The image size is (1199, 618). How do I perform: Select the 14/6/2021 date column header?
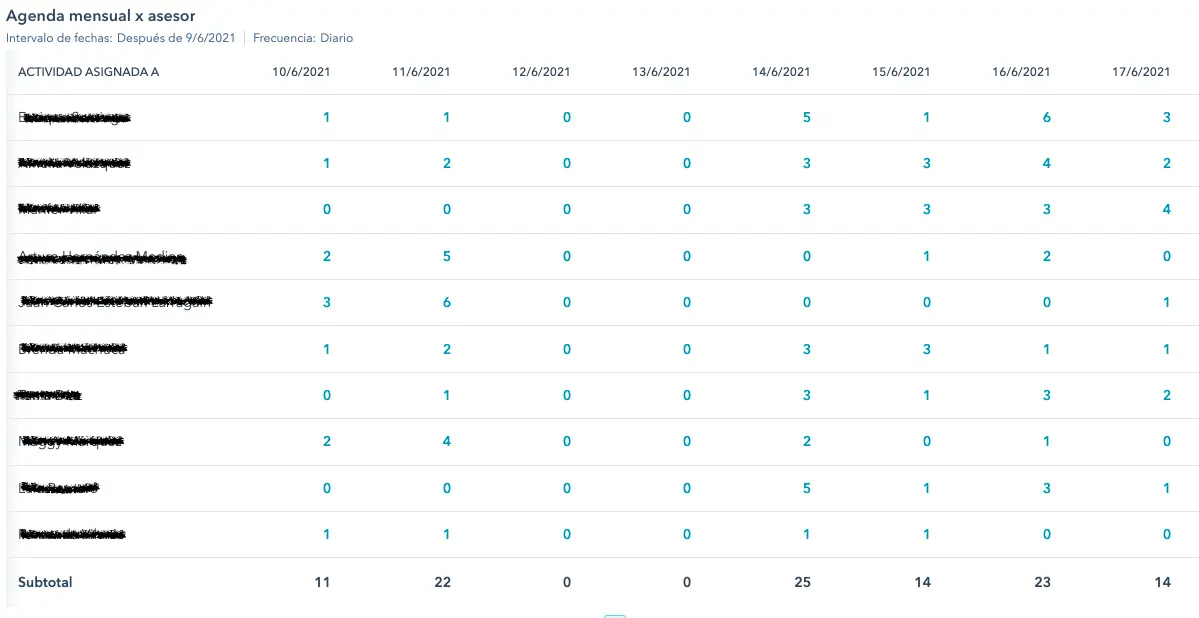(781, 72)
